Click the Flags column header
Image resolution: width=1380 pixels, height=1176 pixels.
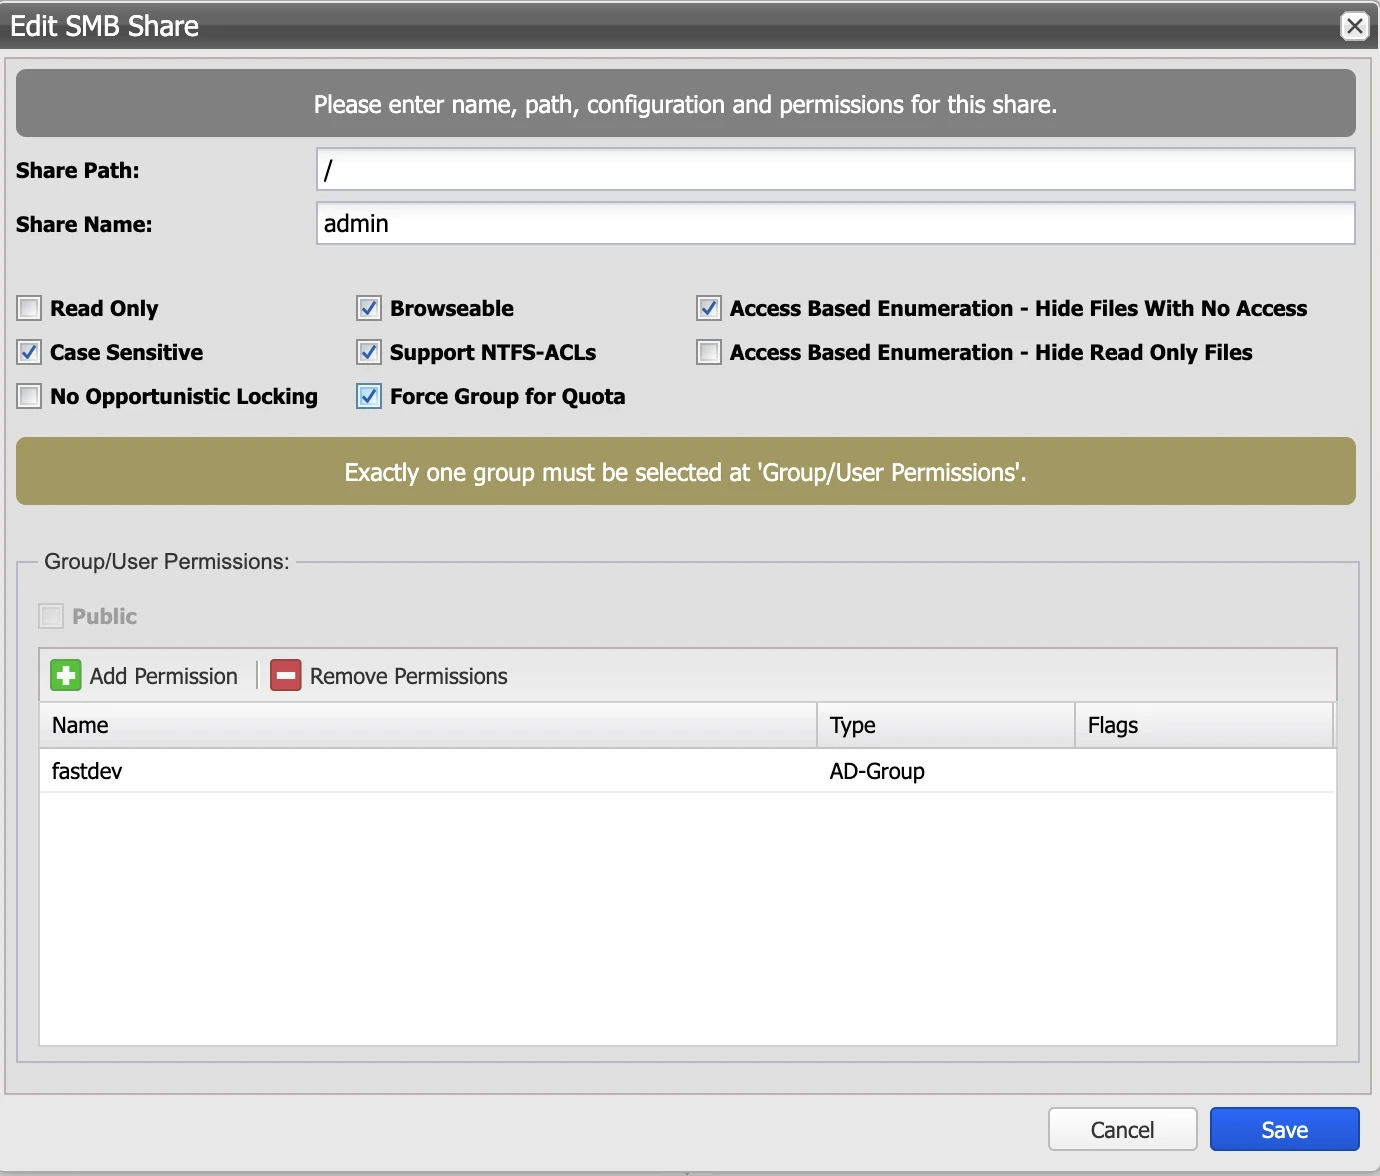tap(1203, 725)
